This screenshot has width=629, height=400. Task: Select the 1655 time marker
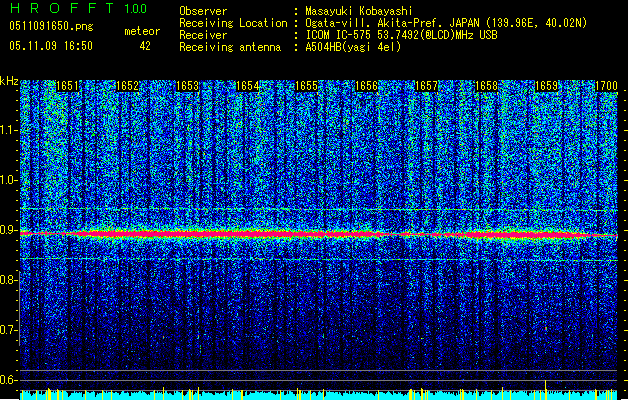click(x=306, y=87)
